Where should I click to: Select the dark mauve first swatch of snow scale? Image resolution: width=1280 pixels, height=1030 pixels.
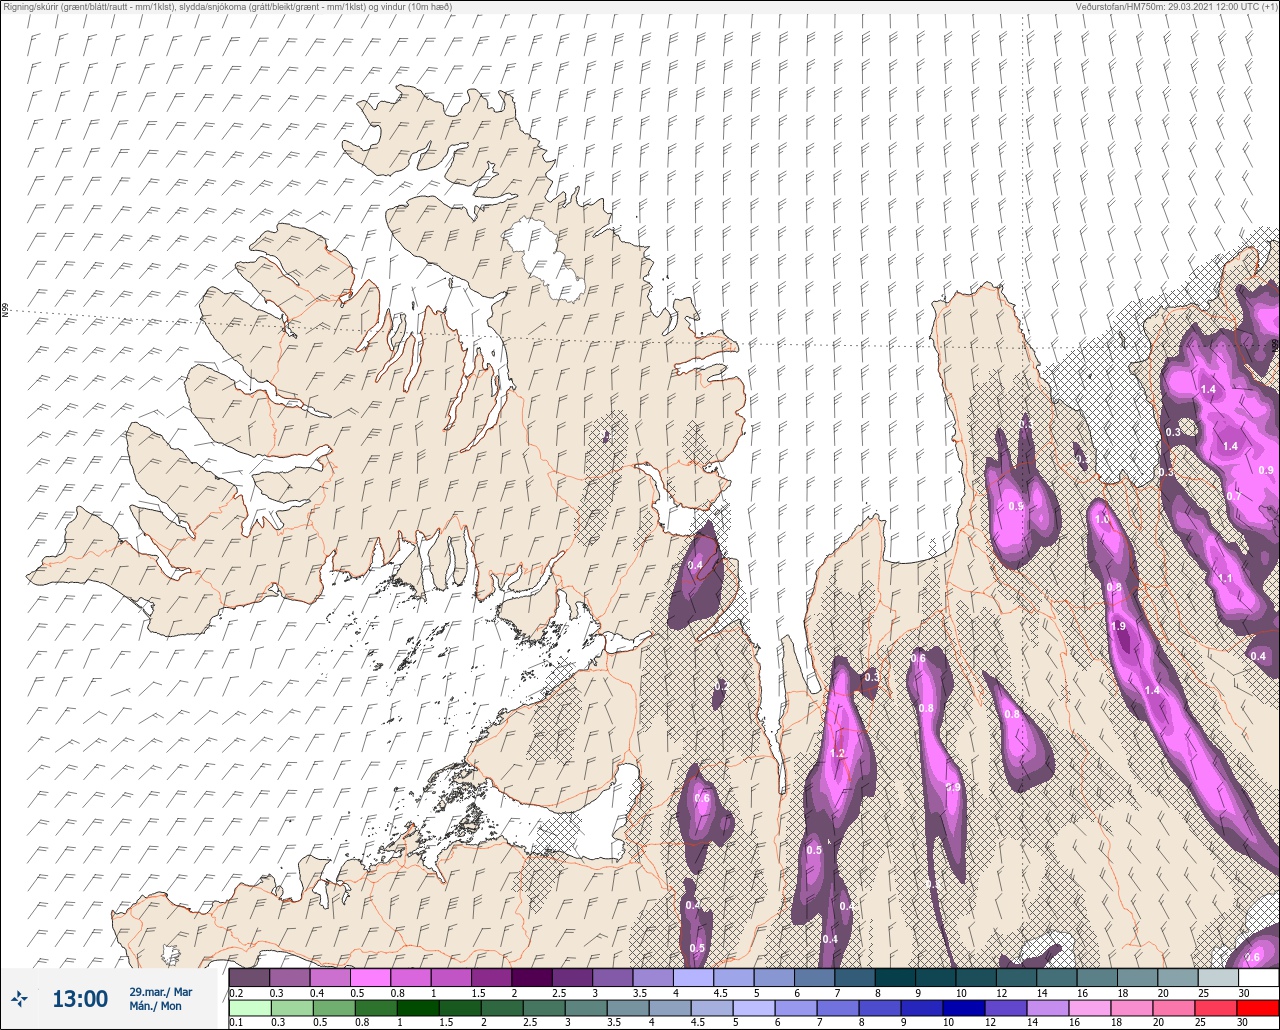tap(249, 977)
